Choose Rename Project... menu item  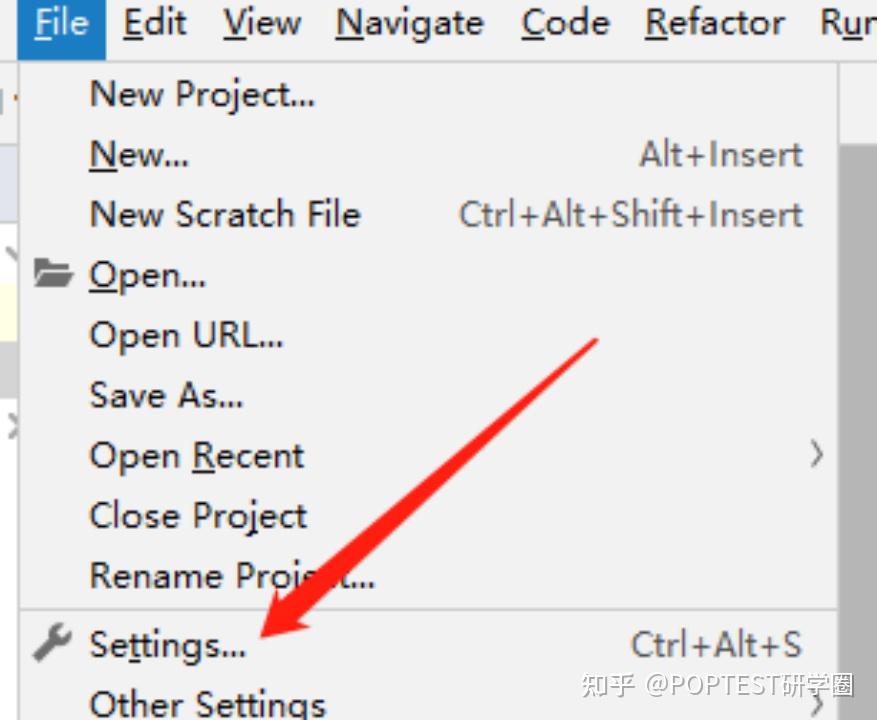[x=232, y=576]
